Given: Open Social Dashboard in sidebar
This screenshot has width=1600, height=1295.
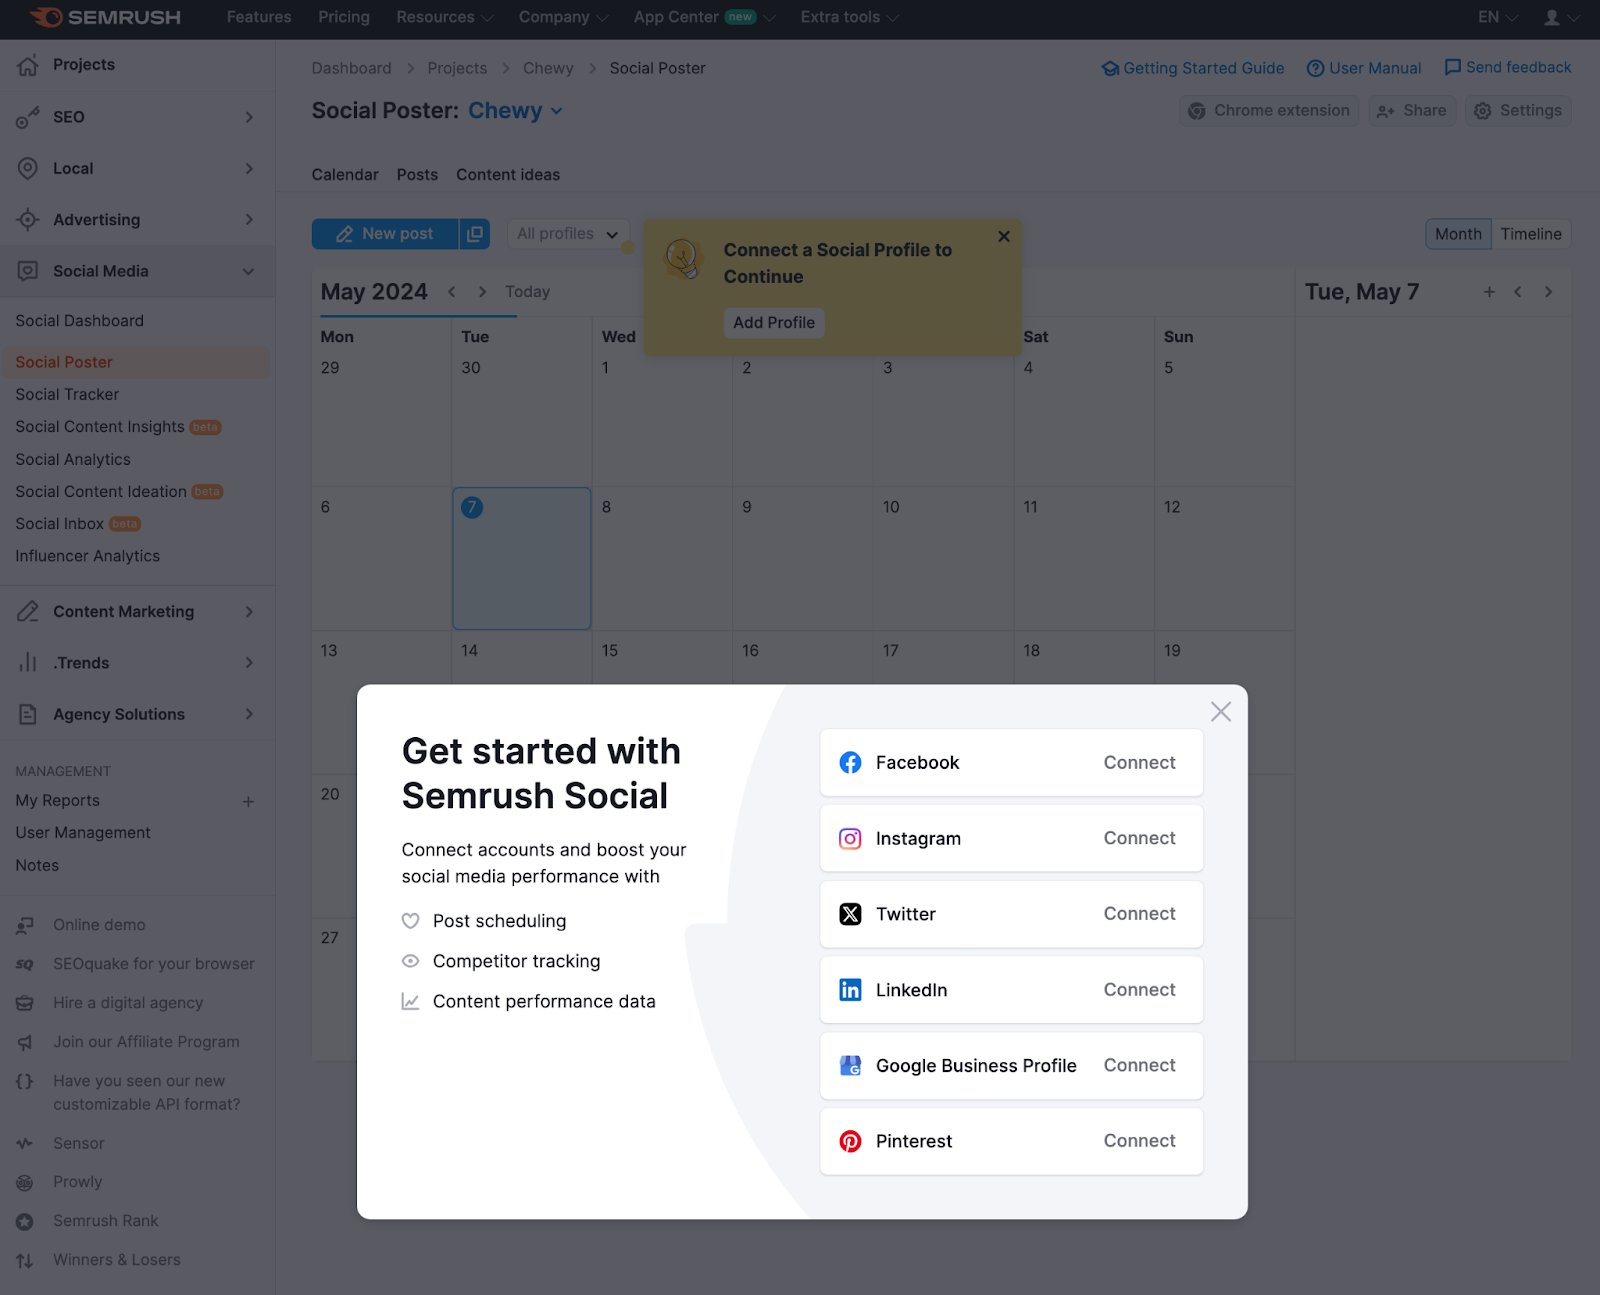Looking at the screenshot, I should (80, 321).
